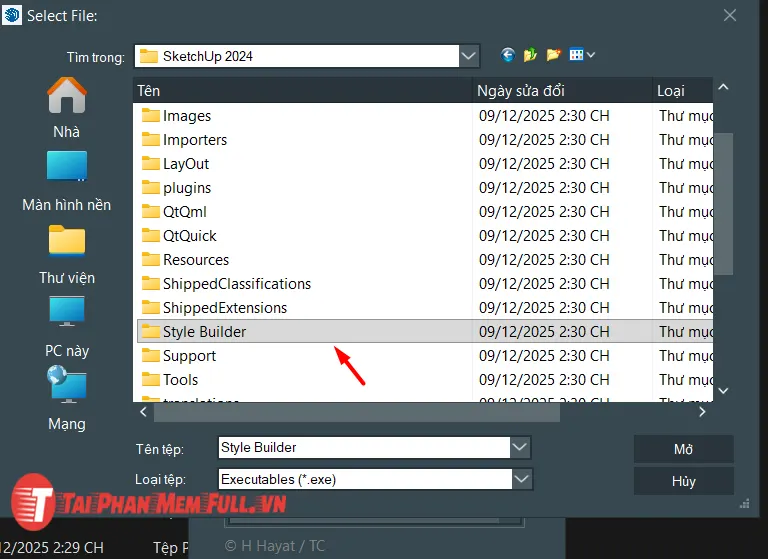Click the vertical scrollbar thumb

pos(723,203)
